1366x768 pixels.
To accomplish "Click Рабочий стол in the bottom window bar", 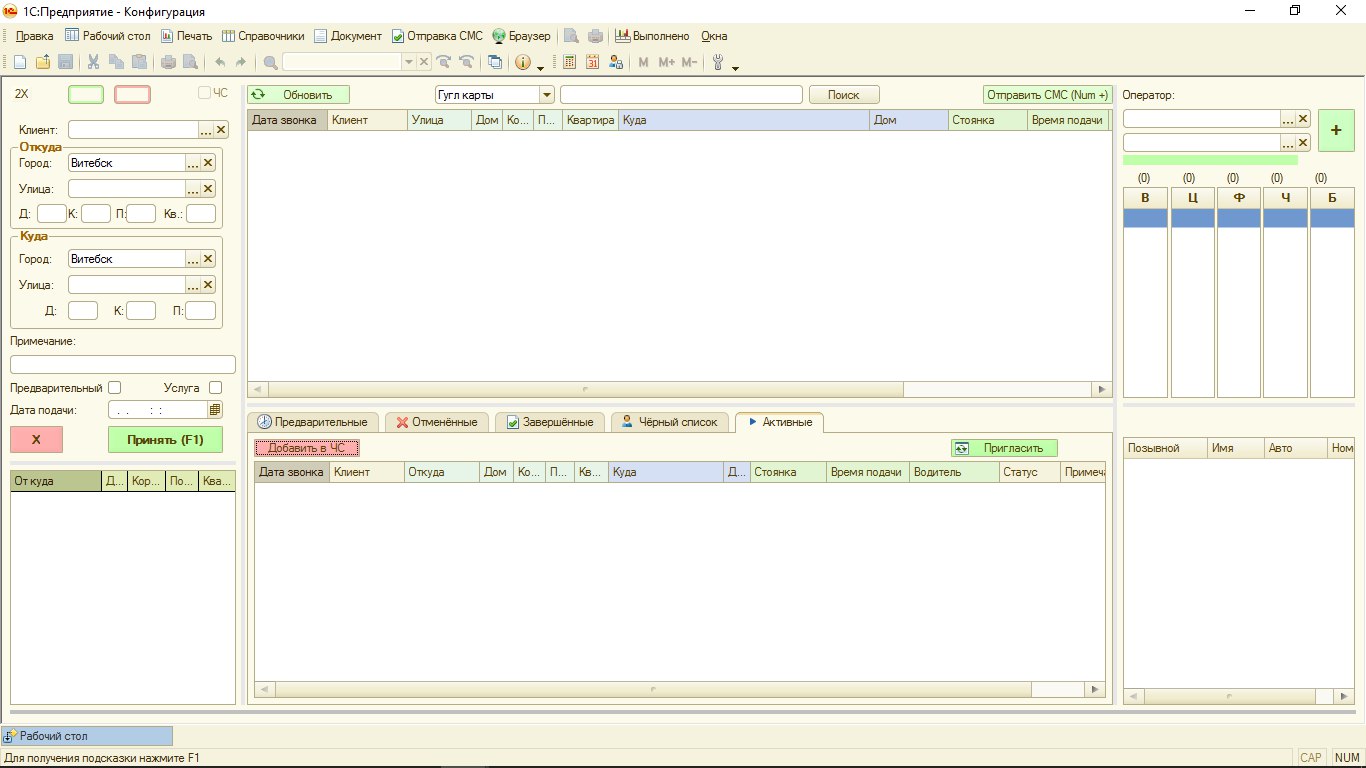I will click(x=87, y=736).
